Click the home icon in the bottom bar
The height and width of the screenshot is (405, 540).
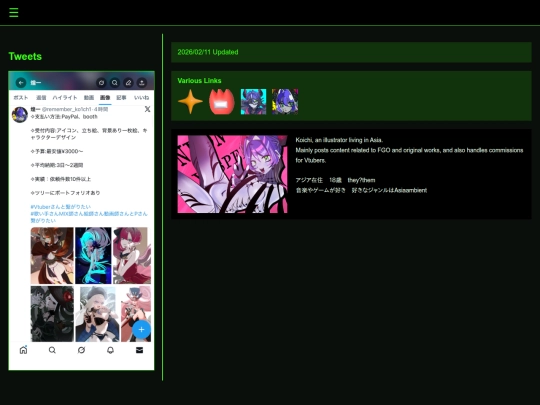23,350
